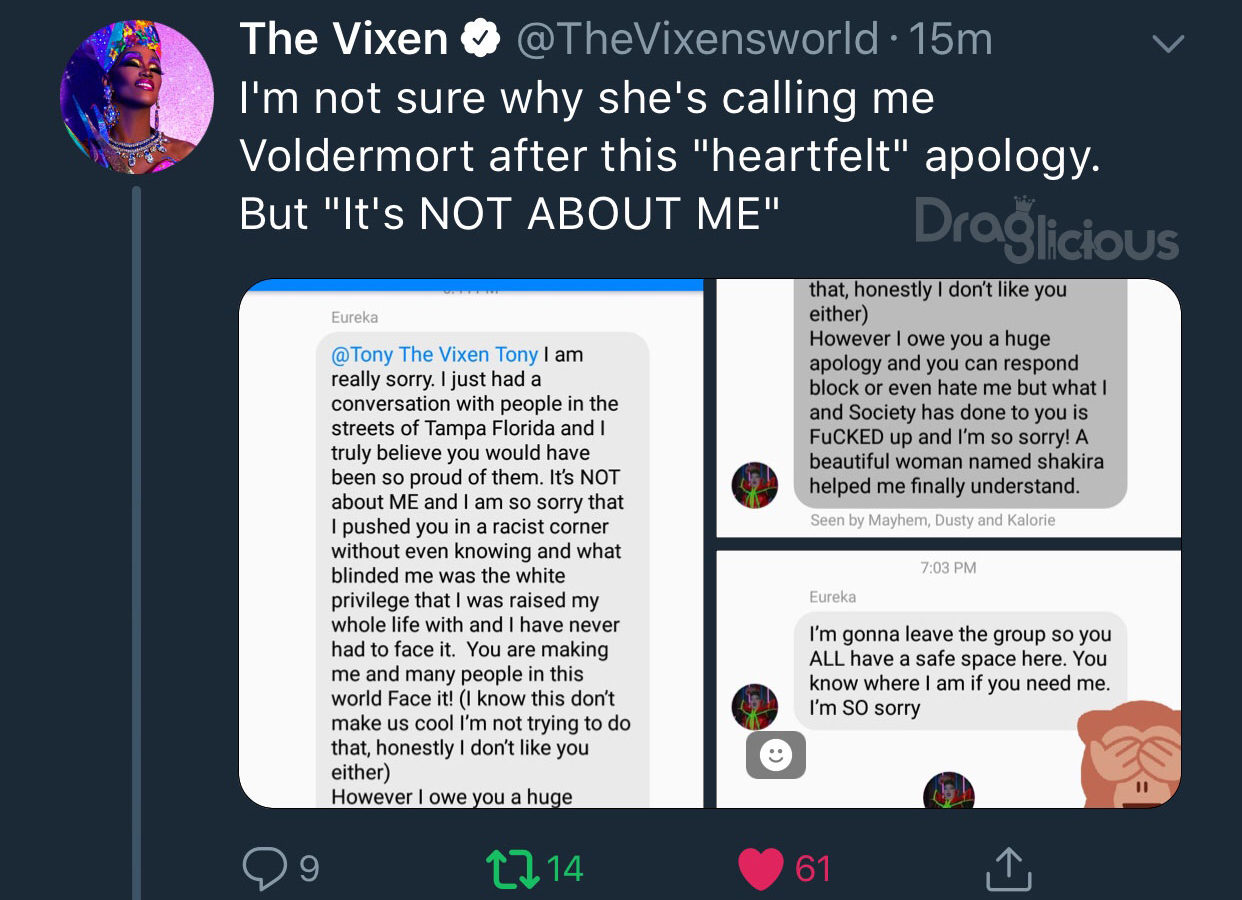This screenshot has height=900, width=1242.
Task: Click the blue verified checkmark badge
Action: tap(481, 39)
